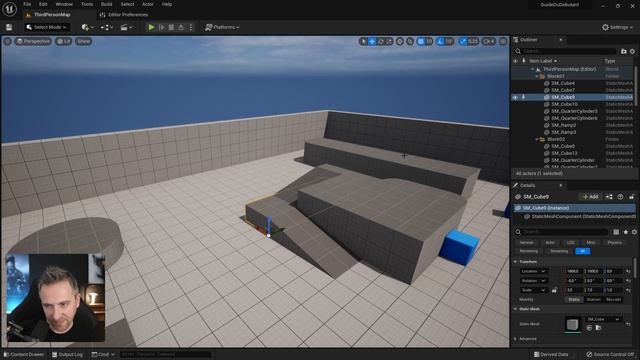
Task: Toggle Details favorites star filter
Action: pos(625,232)
